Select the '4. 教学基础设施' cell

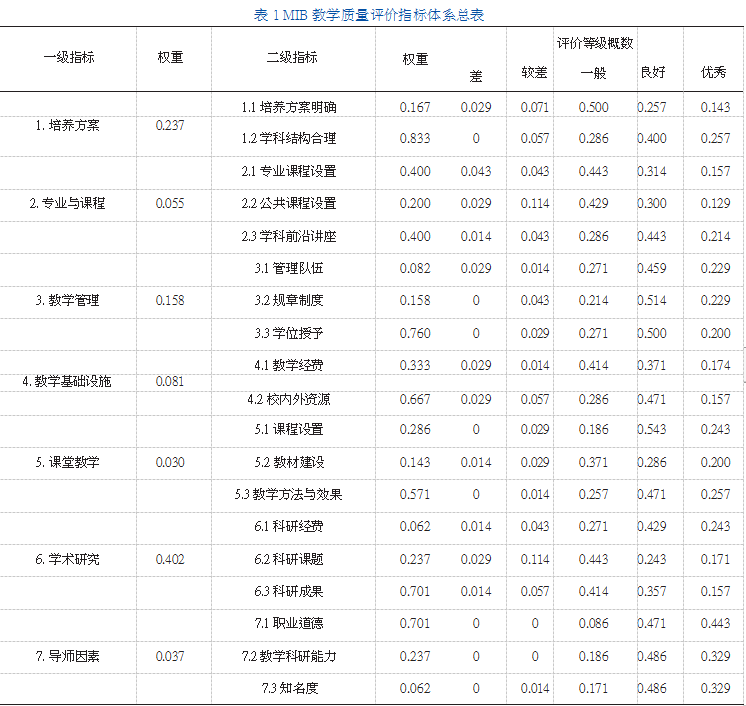pos(68,382)
